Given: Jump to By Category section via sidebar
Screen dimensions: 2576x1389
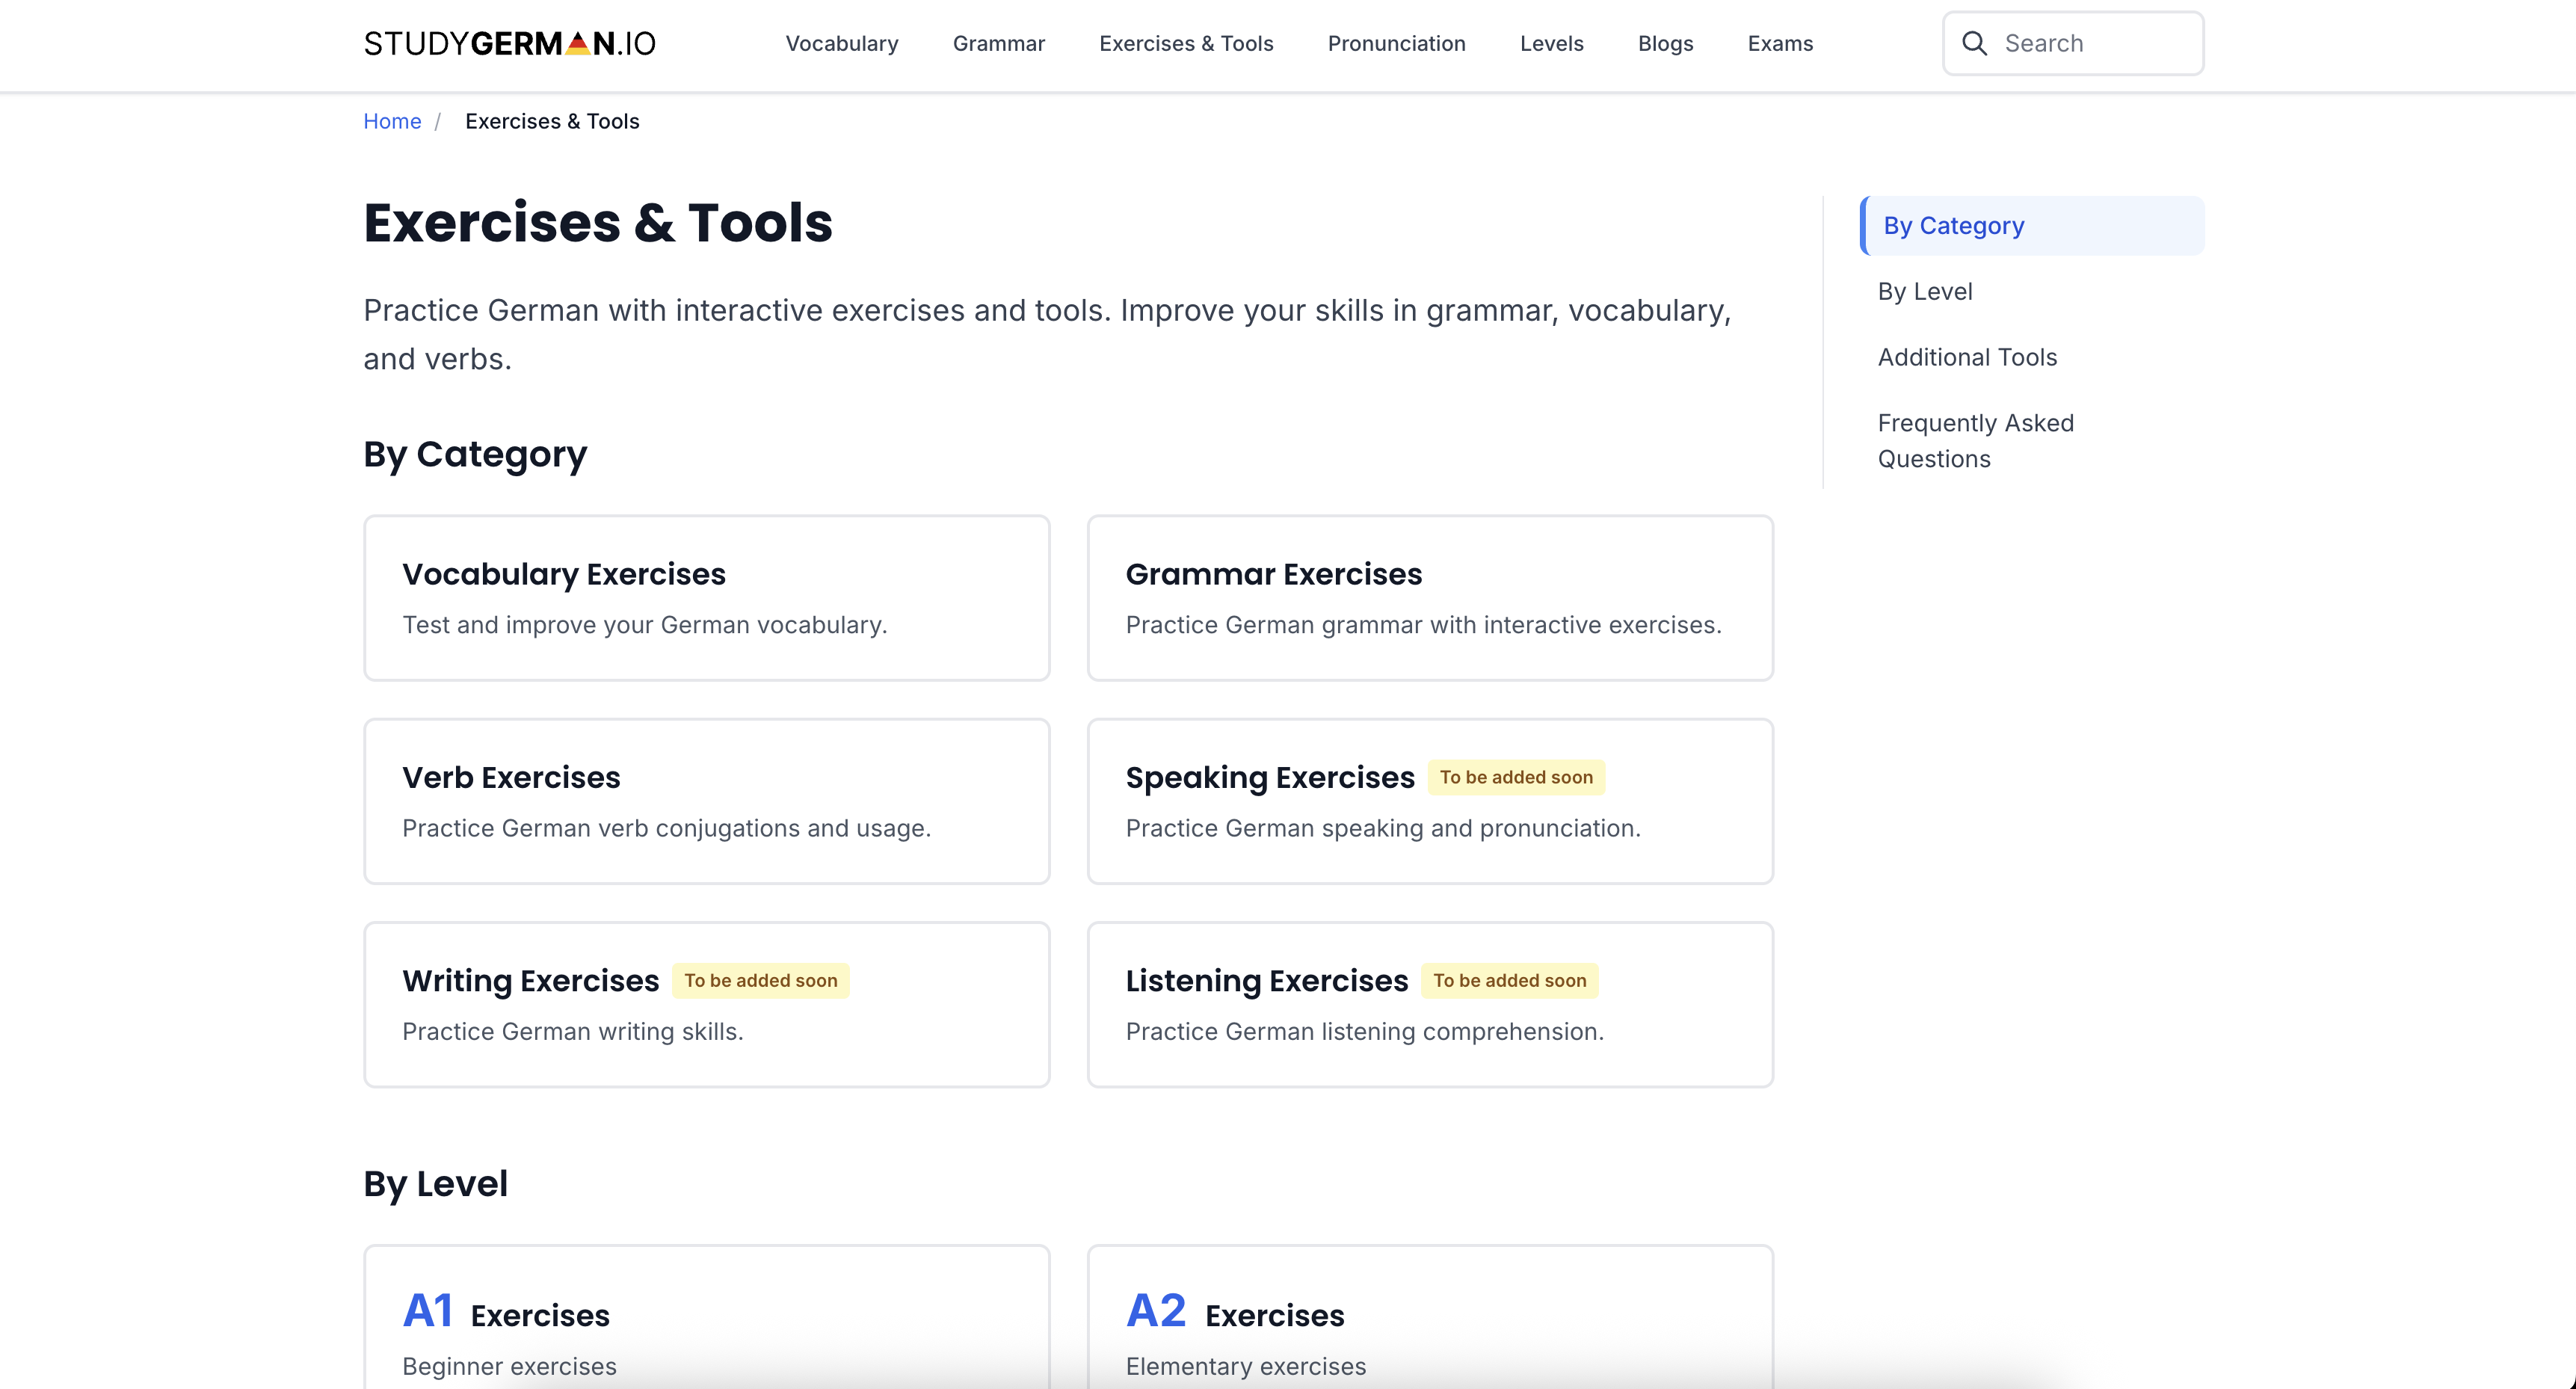Looking at the screenshot, I should [1953, 225].
